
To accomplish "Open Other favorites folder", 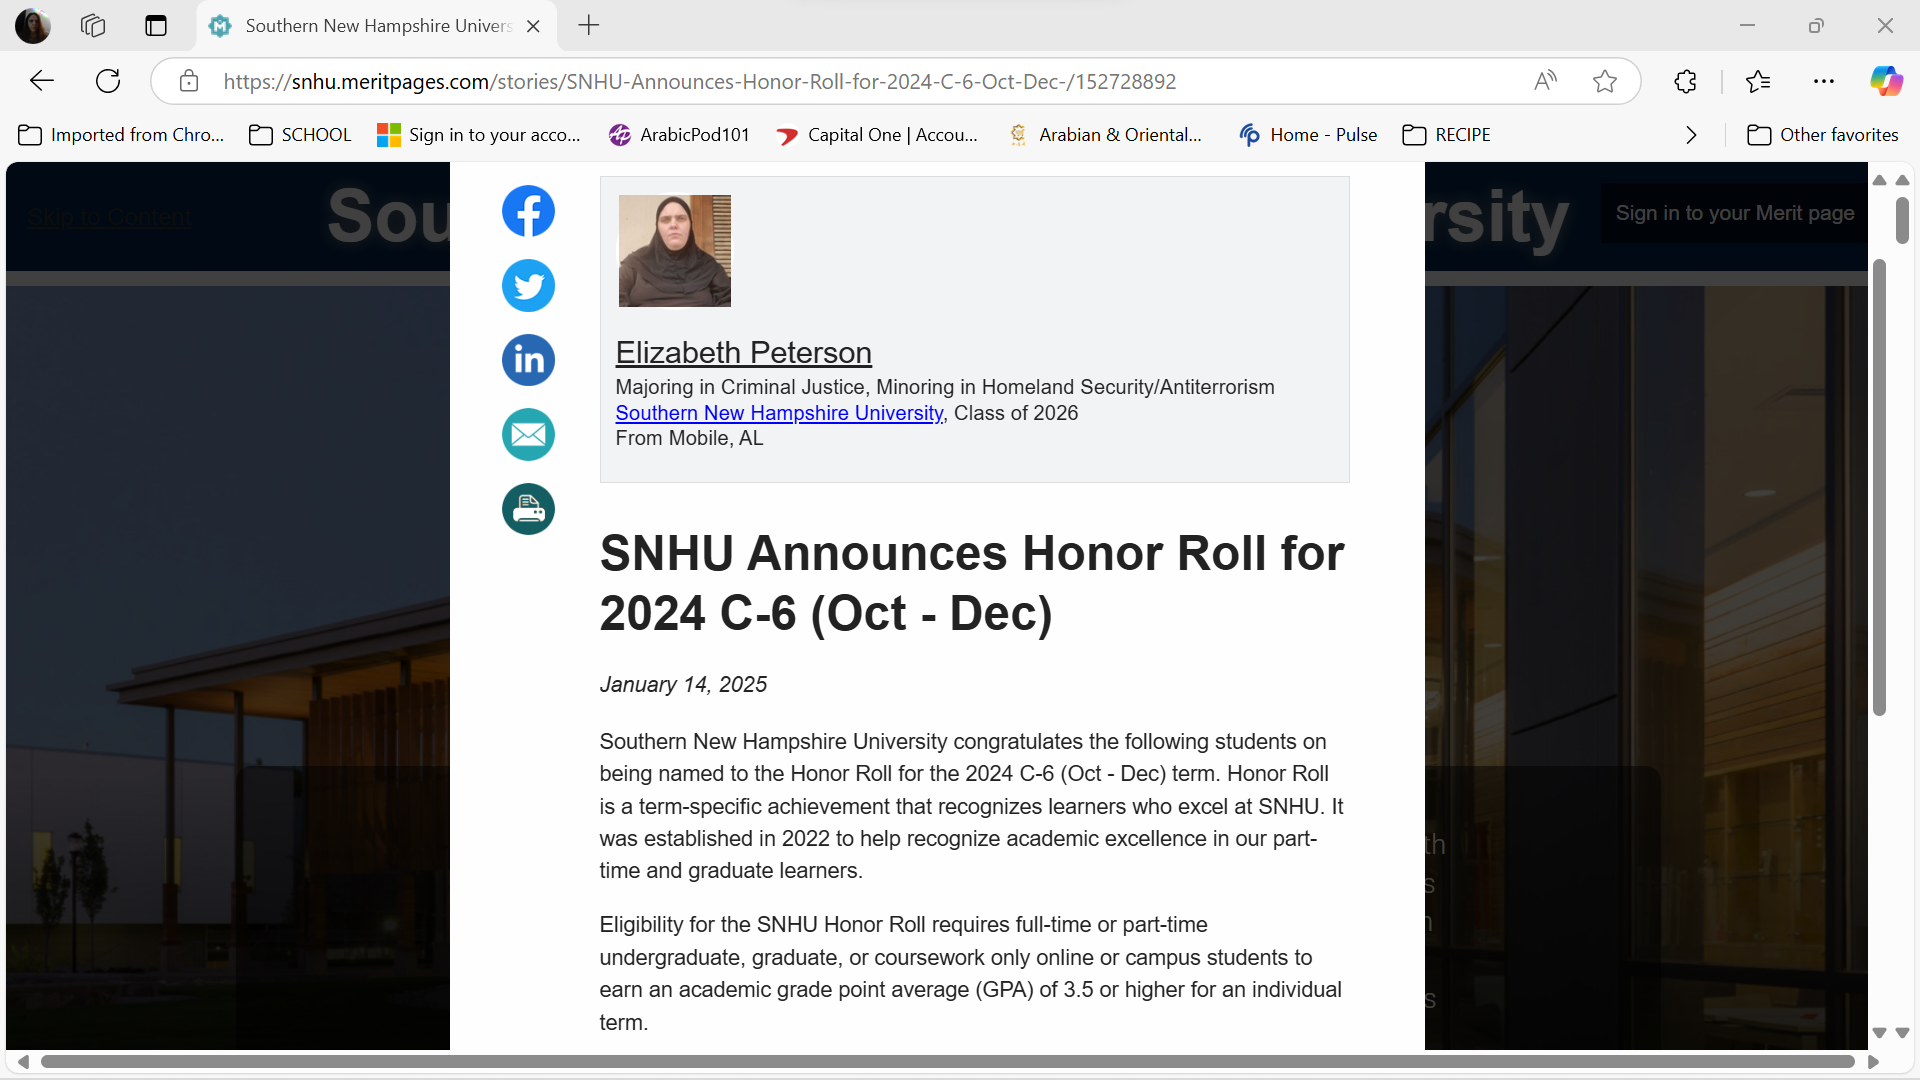I will click(1822, 135).
